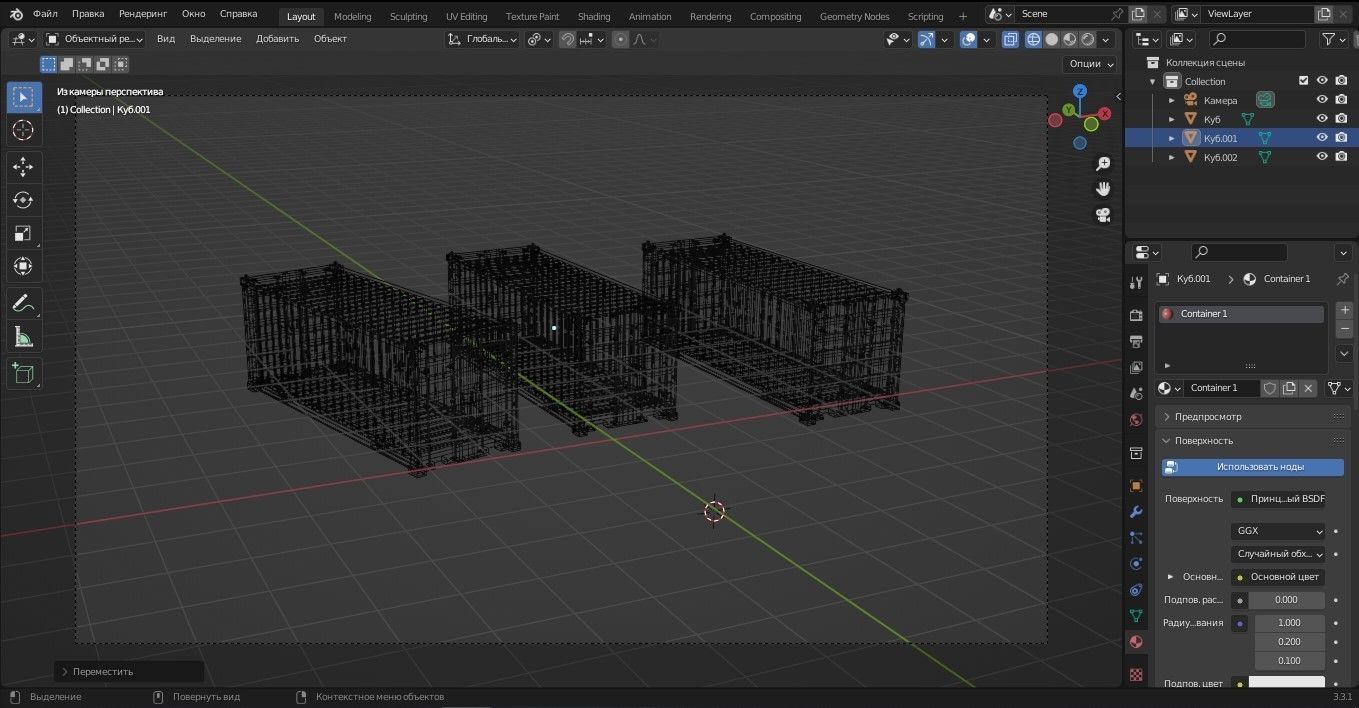Toggle show overlays button
Screen dimensions: 1359x708
(x=968, y=39)
